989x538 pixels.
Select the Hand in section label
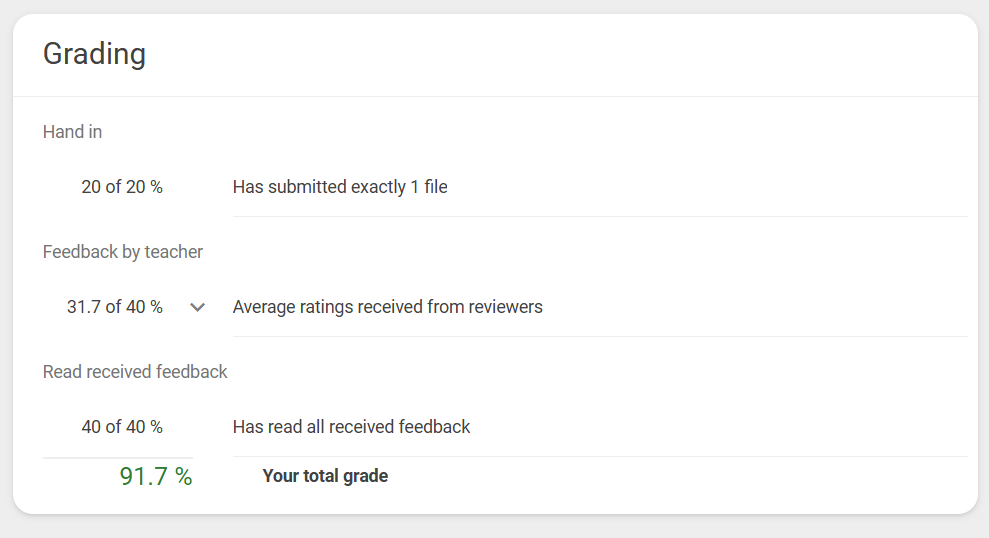pyautogui.click(x=73, y=132)
